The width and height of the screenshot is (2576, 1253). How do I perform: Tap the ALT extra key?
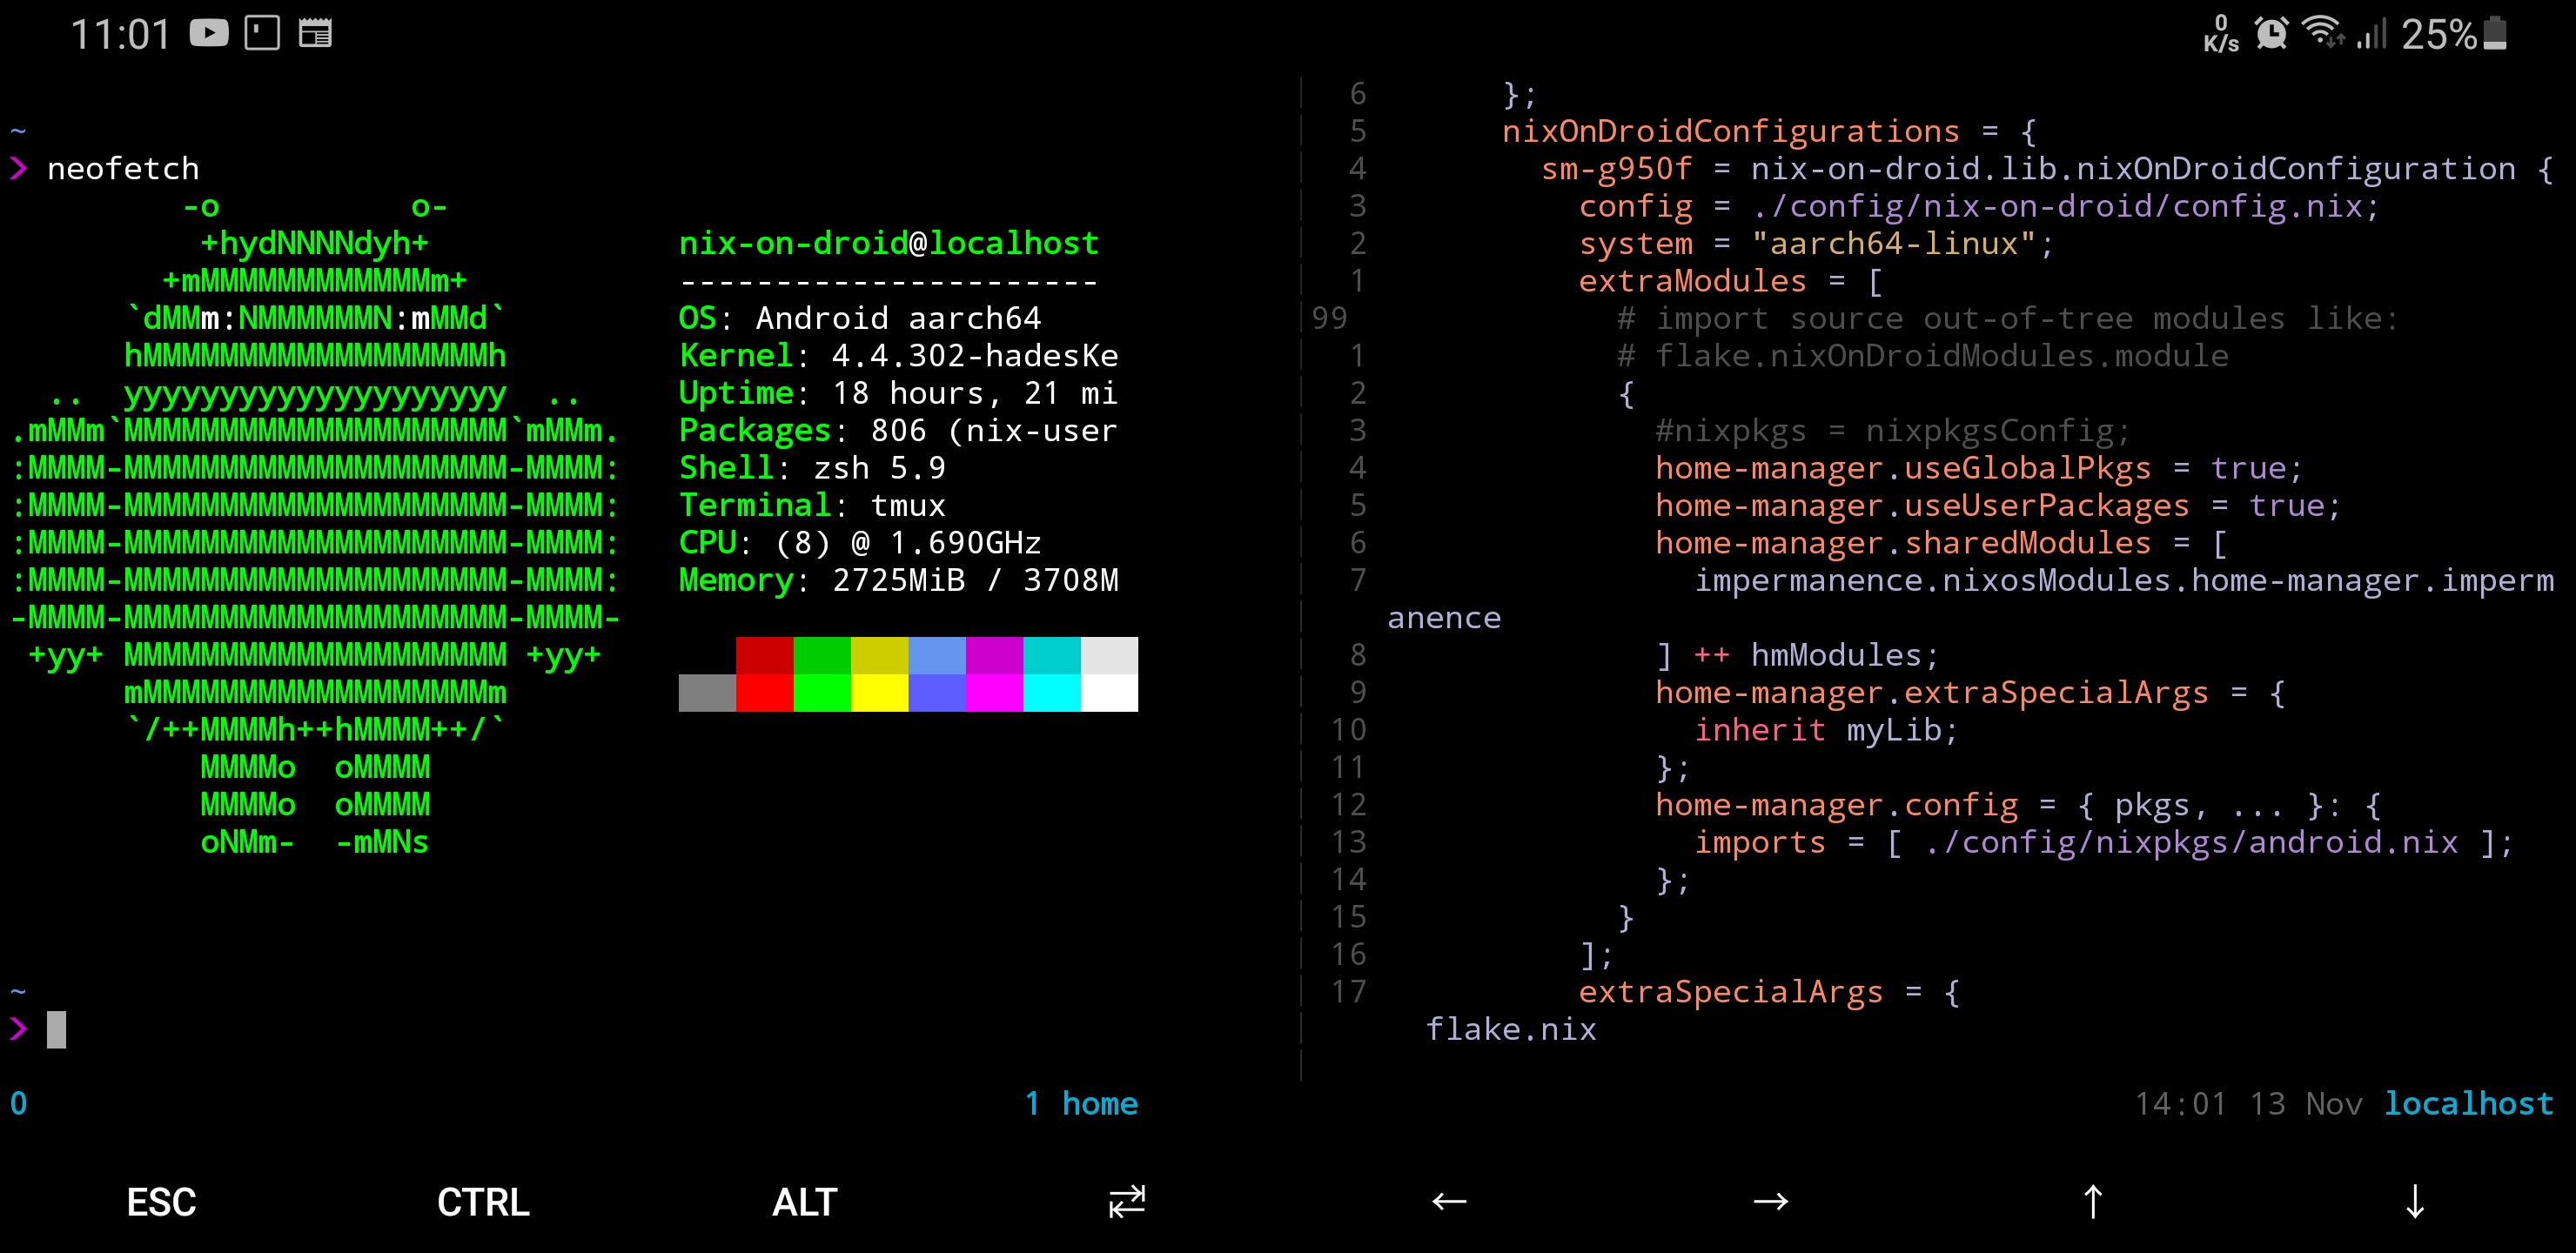point(805,1202)
